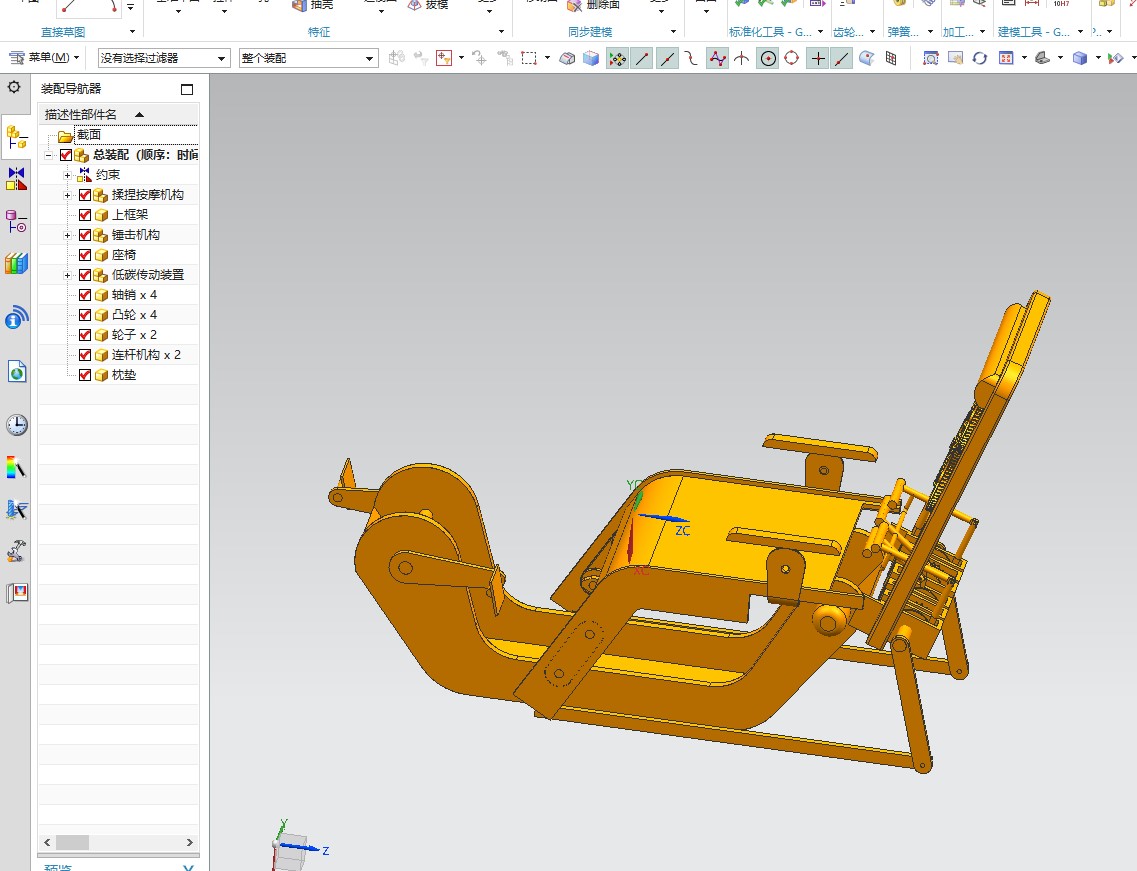Uncheck the 锤击机构 checkbox
The image size is (1137, 871).
coord(85,235)
